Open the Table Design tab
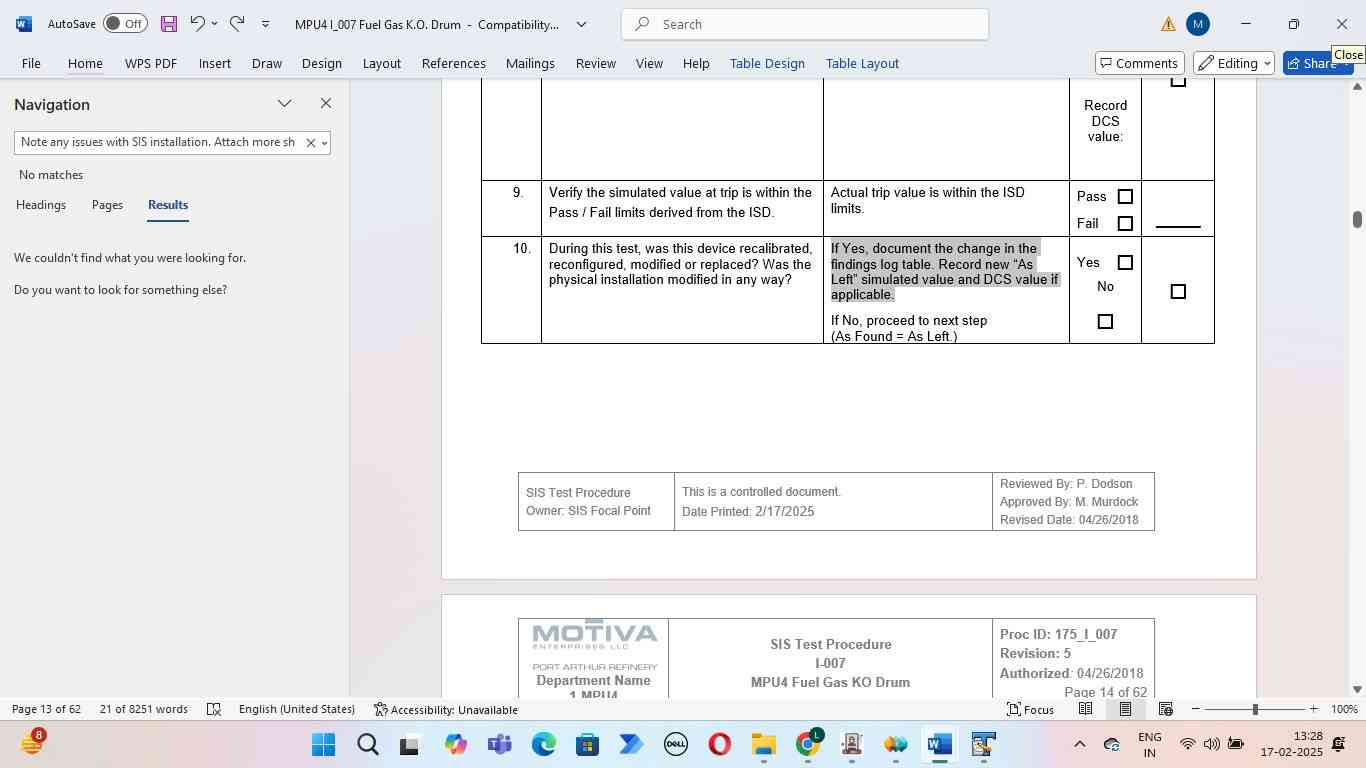Viewport: 1366px width, 768px height. click(x=767, y=63)
